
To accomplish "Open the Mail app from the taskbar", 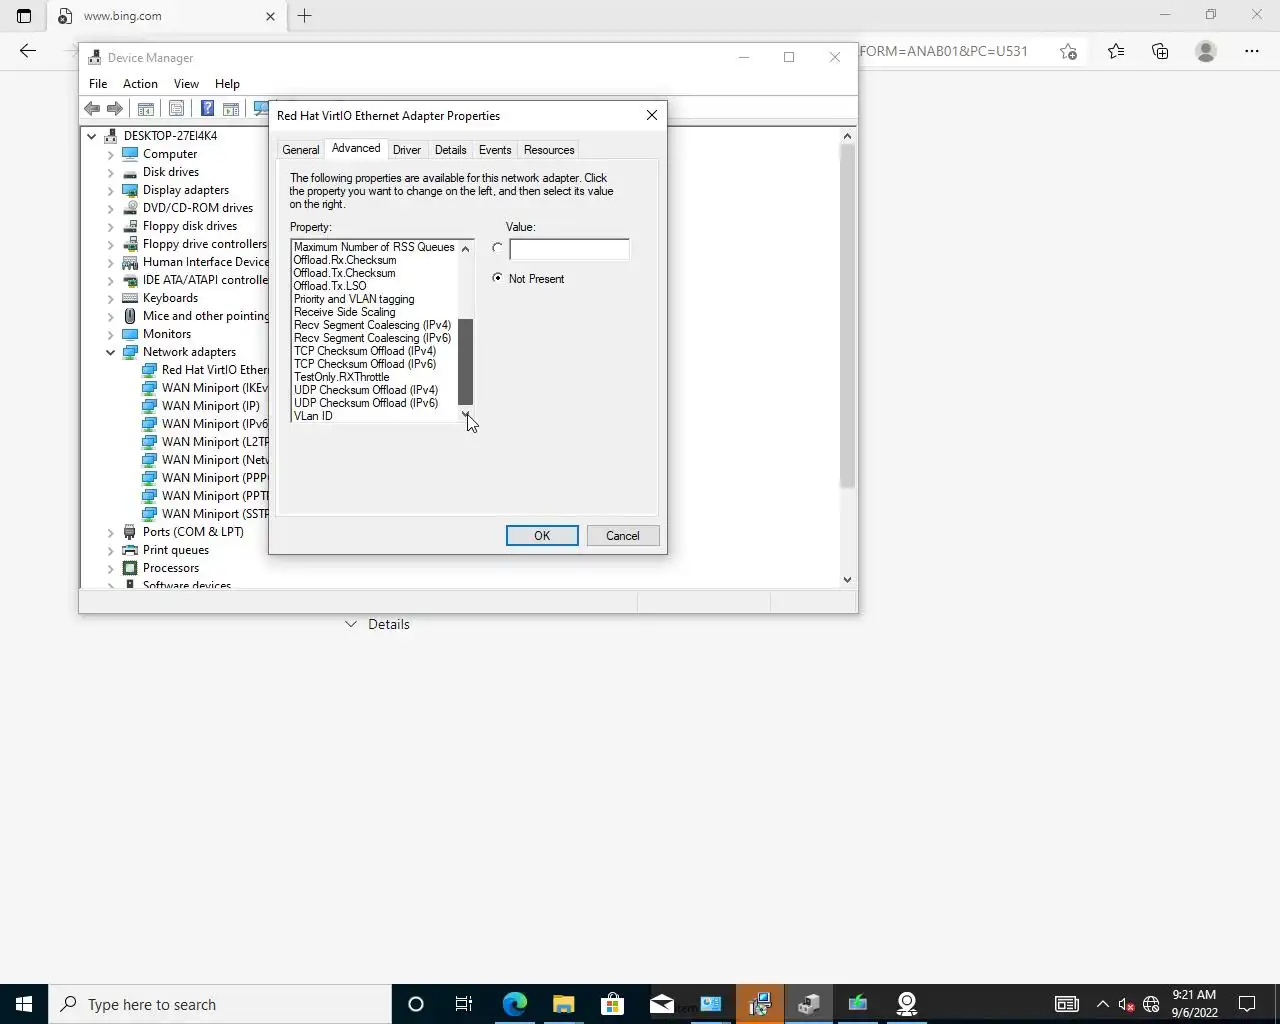I will point(662,1004).
